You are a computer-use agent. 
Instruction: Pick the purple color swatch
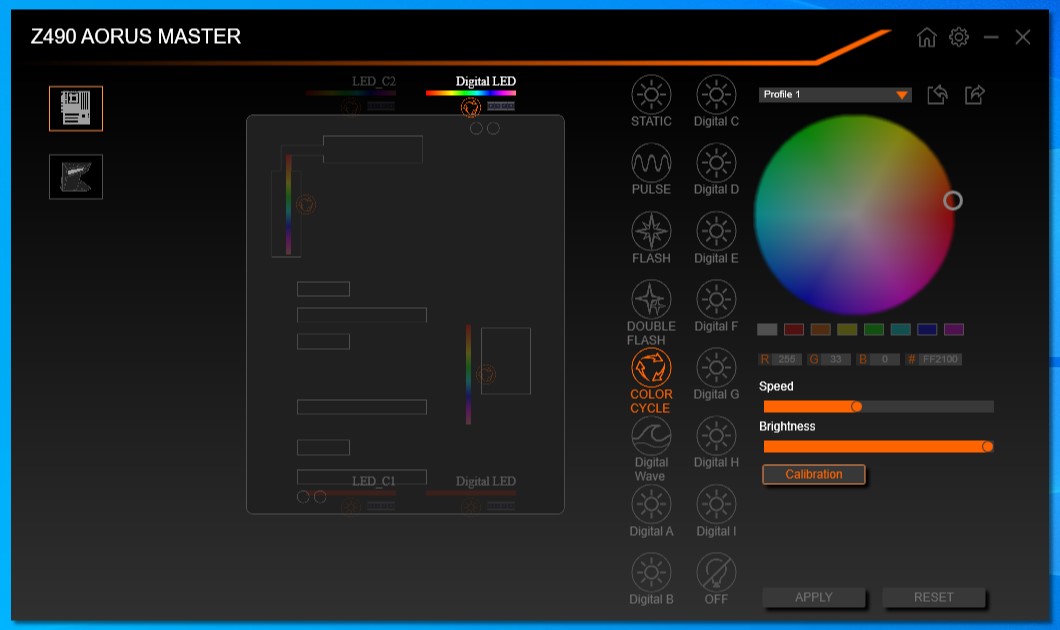point(954,329)
